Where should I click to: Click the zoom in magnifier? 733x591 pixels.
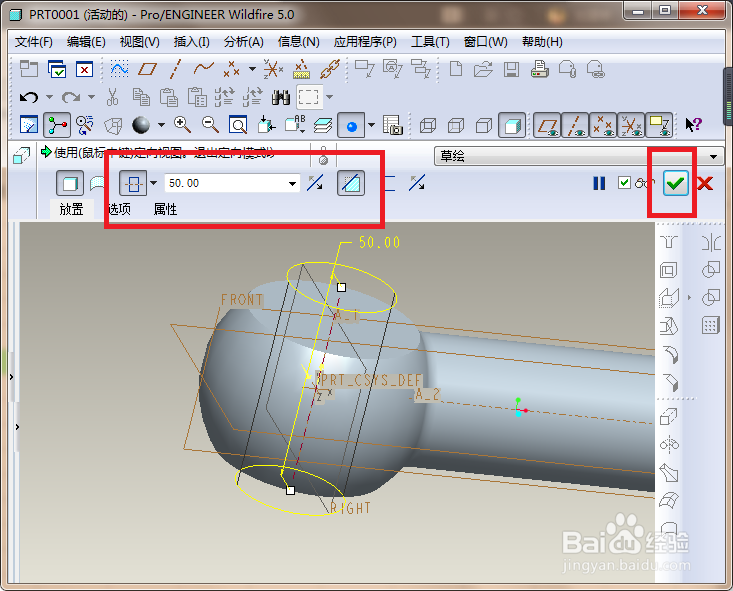pos(182,125)
